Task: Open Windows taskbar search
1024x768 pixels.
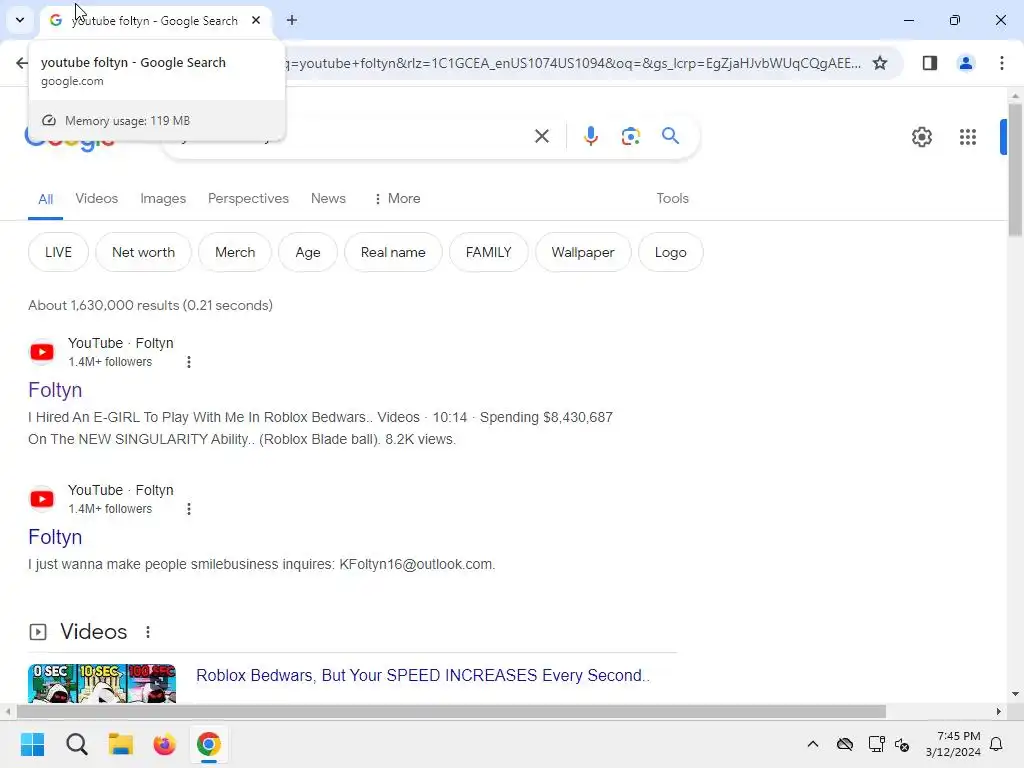Action: point(76,744)
